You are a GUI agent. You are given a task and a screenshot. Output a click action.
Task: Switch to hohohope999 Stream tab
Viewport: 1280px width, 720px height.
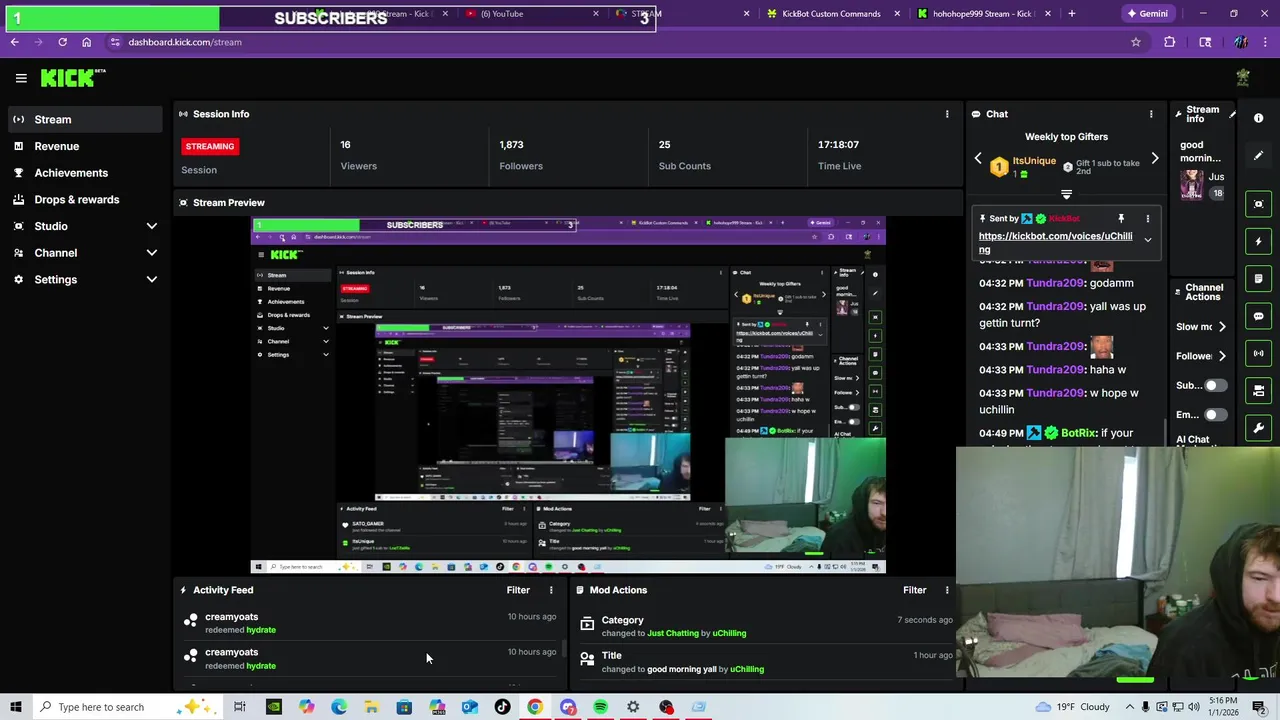pos(983,14)
